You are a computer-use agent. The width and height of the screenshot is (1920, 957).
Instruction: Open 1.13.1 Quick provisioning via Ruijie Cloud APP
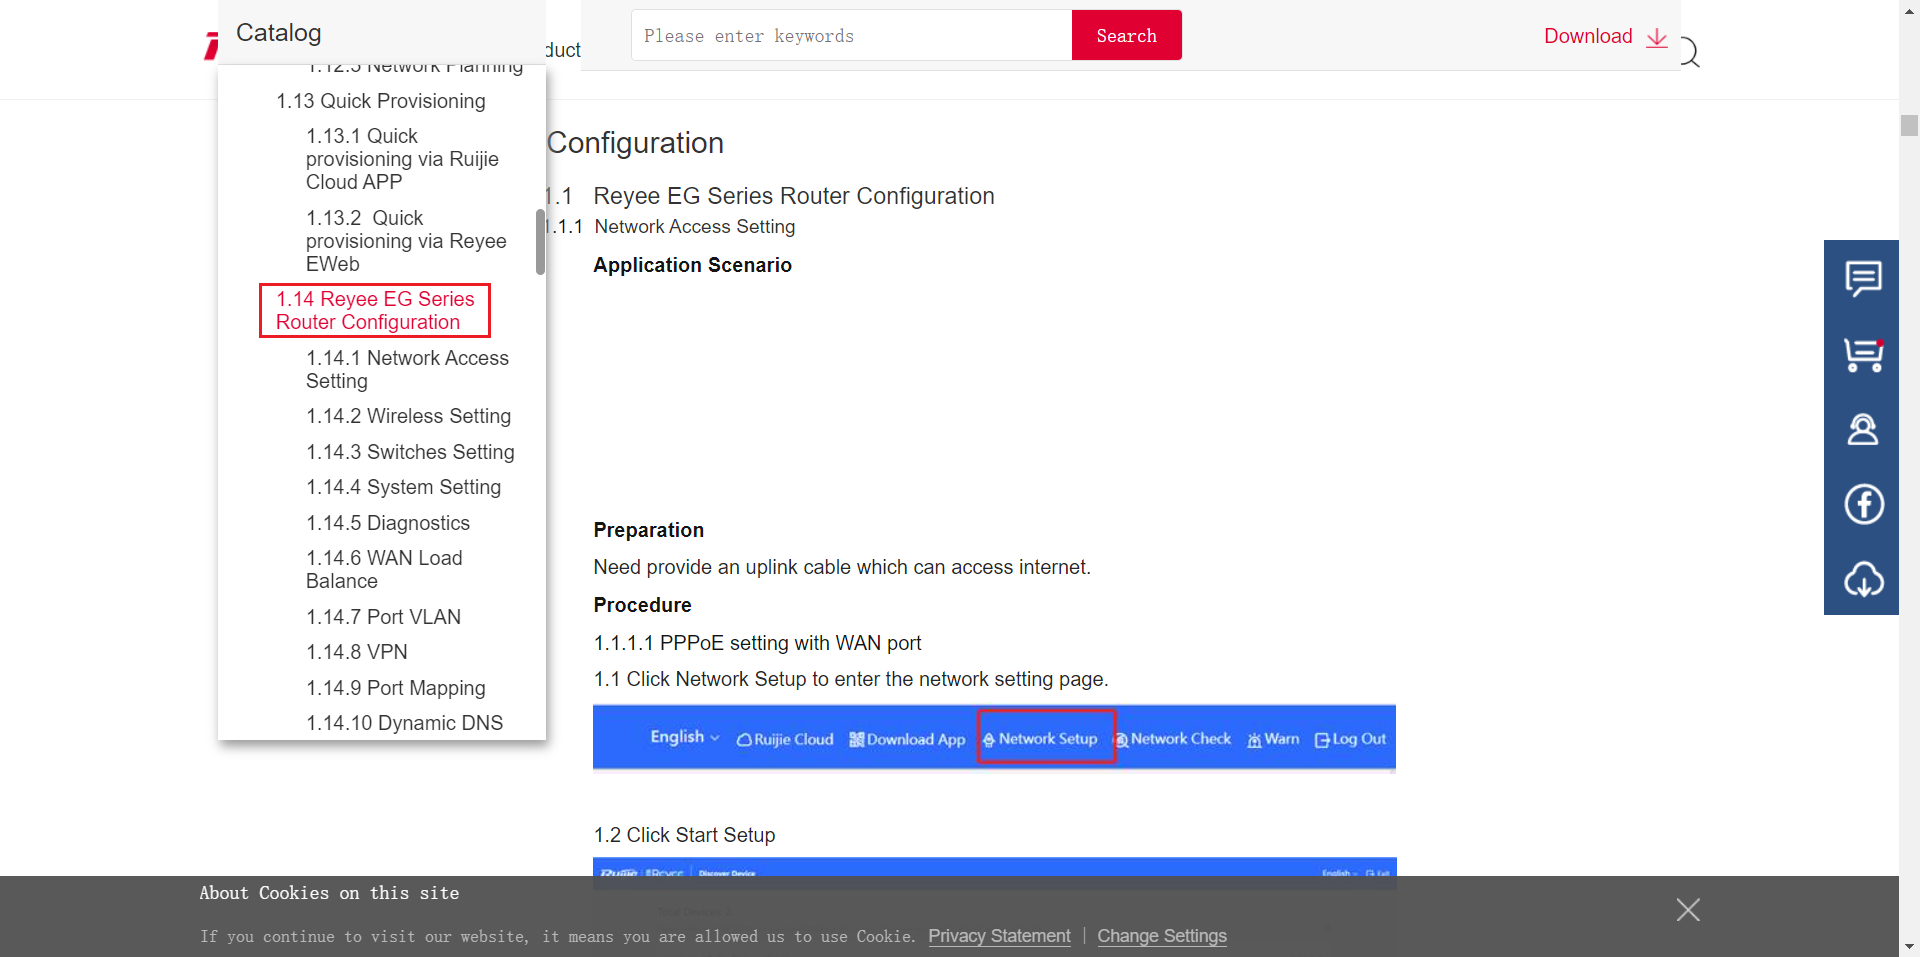(402, 159)
